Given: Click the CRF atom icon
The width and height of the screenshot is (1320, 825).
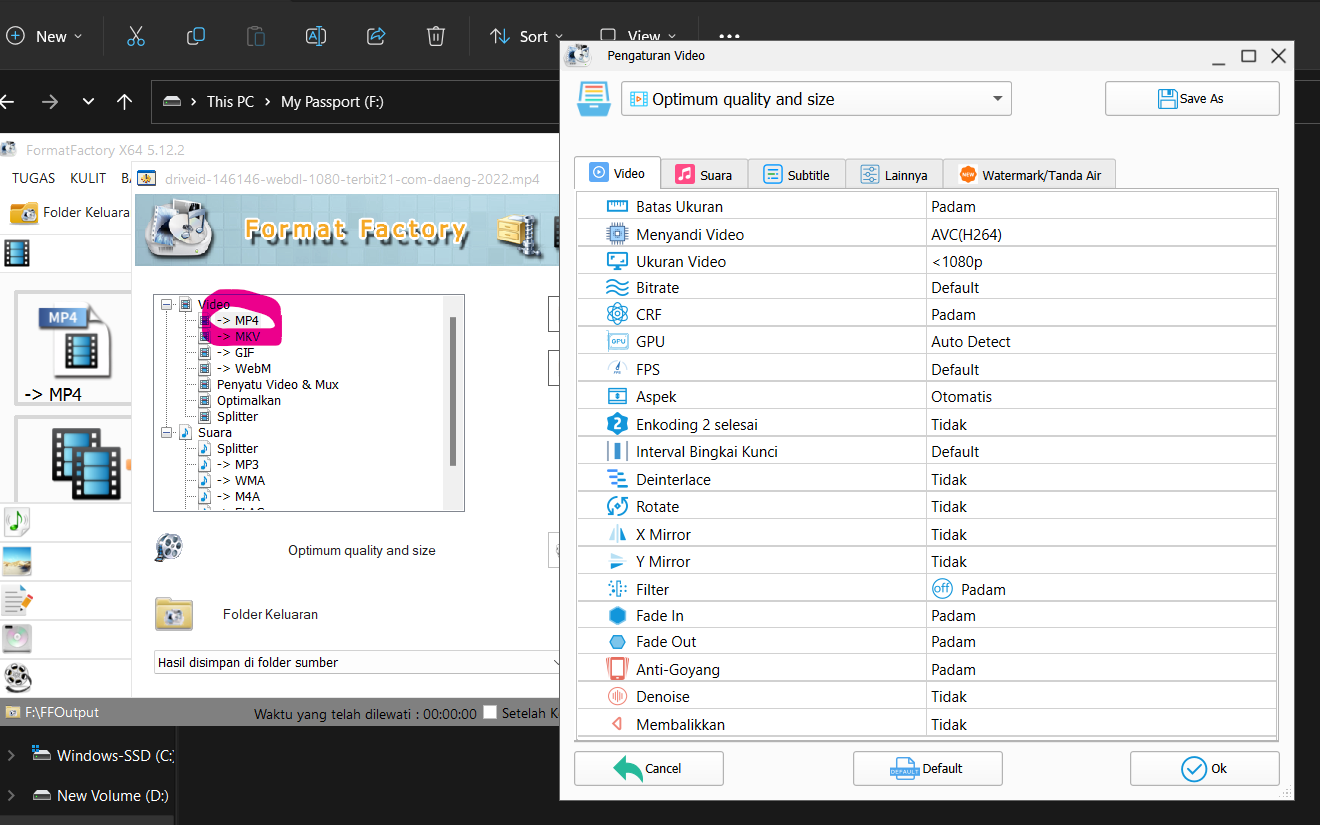Looking at the screenshot, I should pos(618,314).
